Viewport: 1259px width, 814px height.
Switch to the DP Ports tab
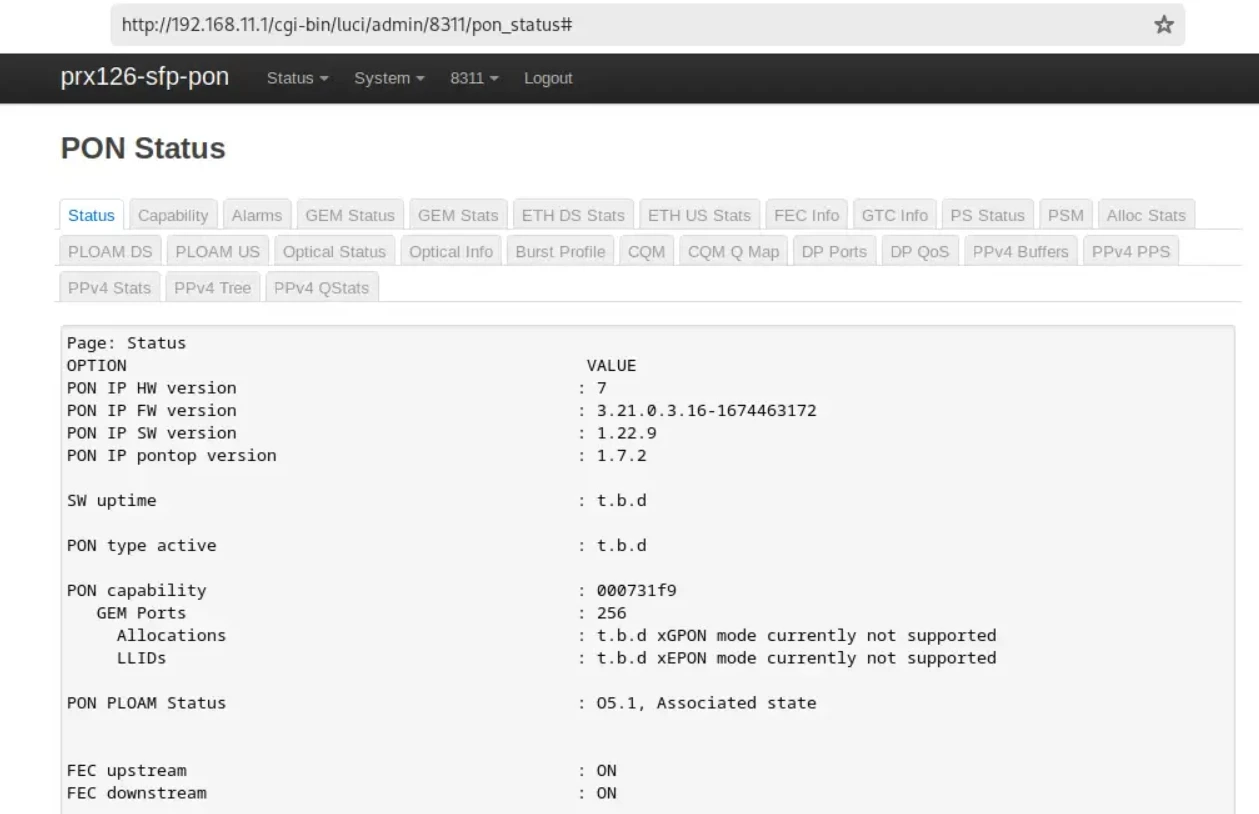[x=834, y=252]
